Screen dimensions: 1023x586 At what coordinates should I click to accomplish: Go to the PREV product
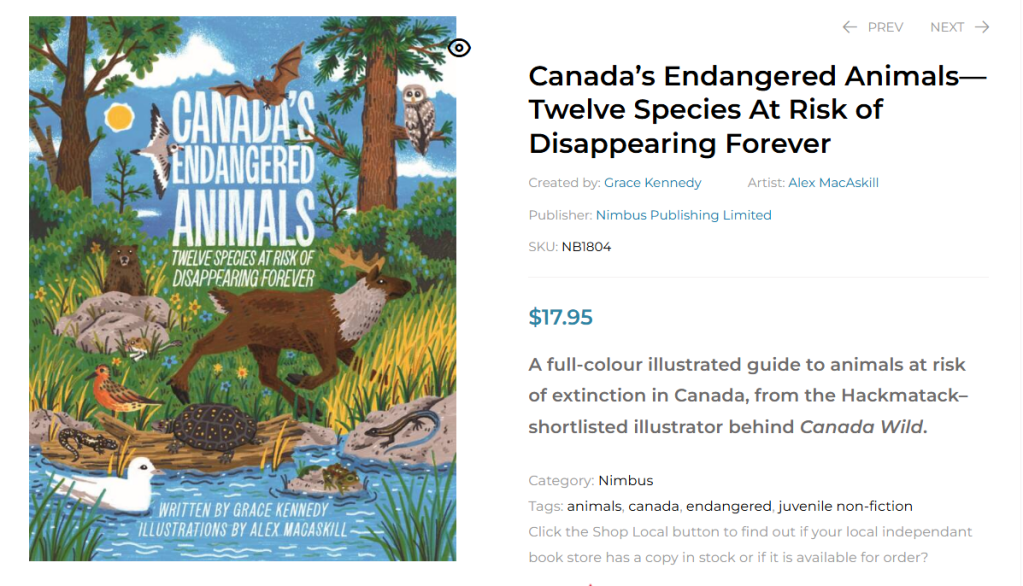(884, 27)
